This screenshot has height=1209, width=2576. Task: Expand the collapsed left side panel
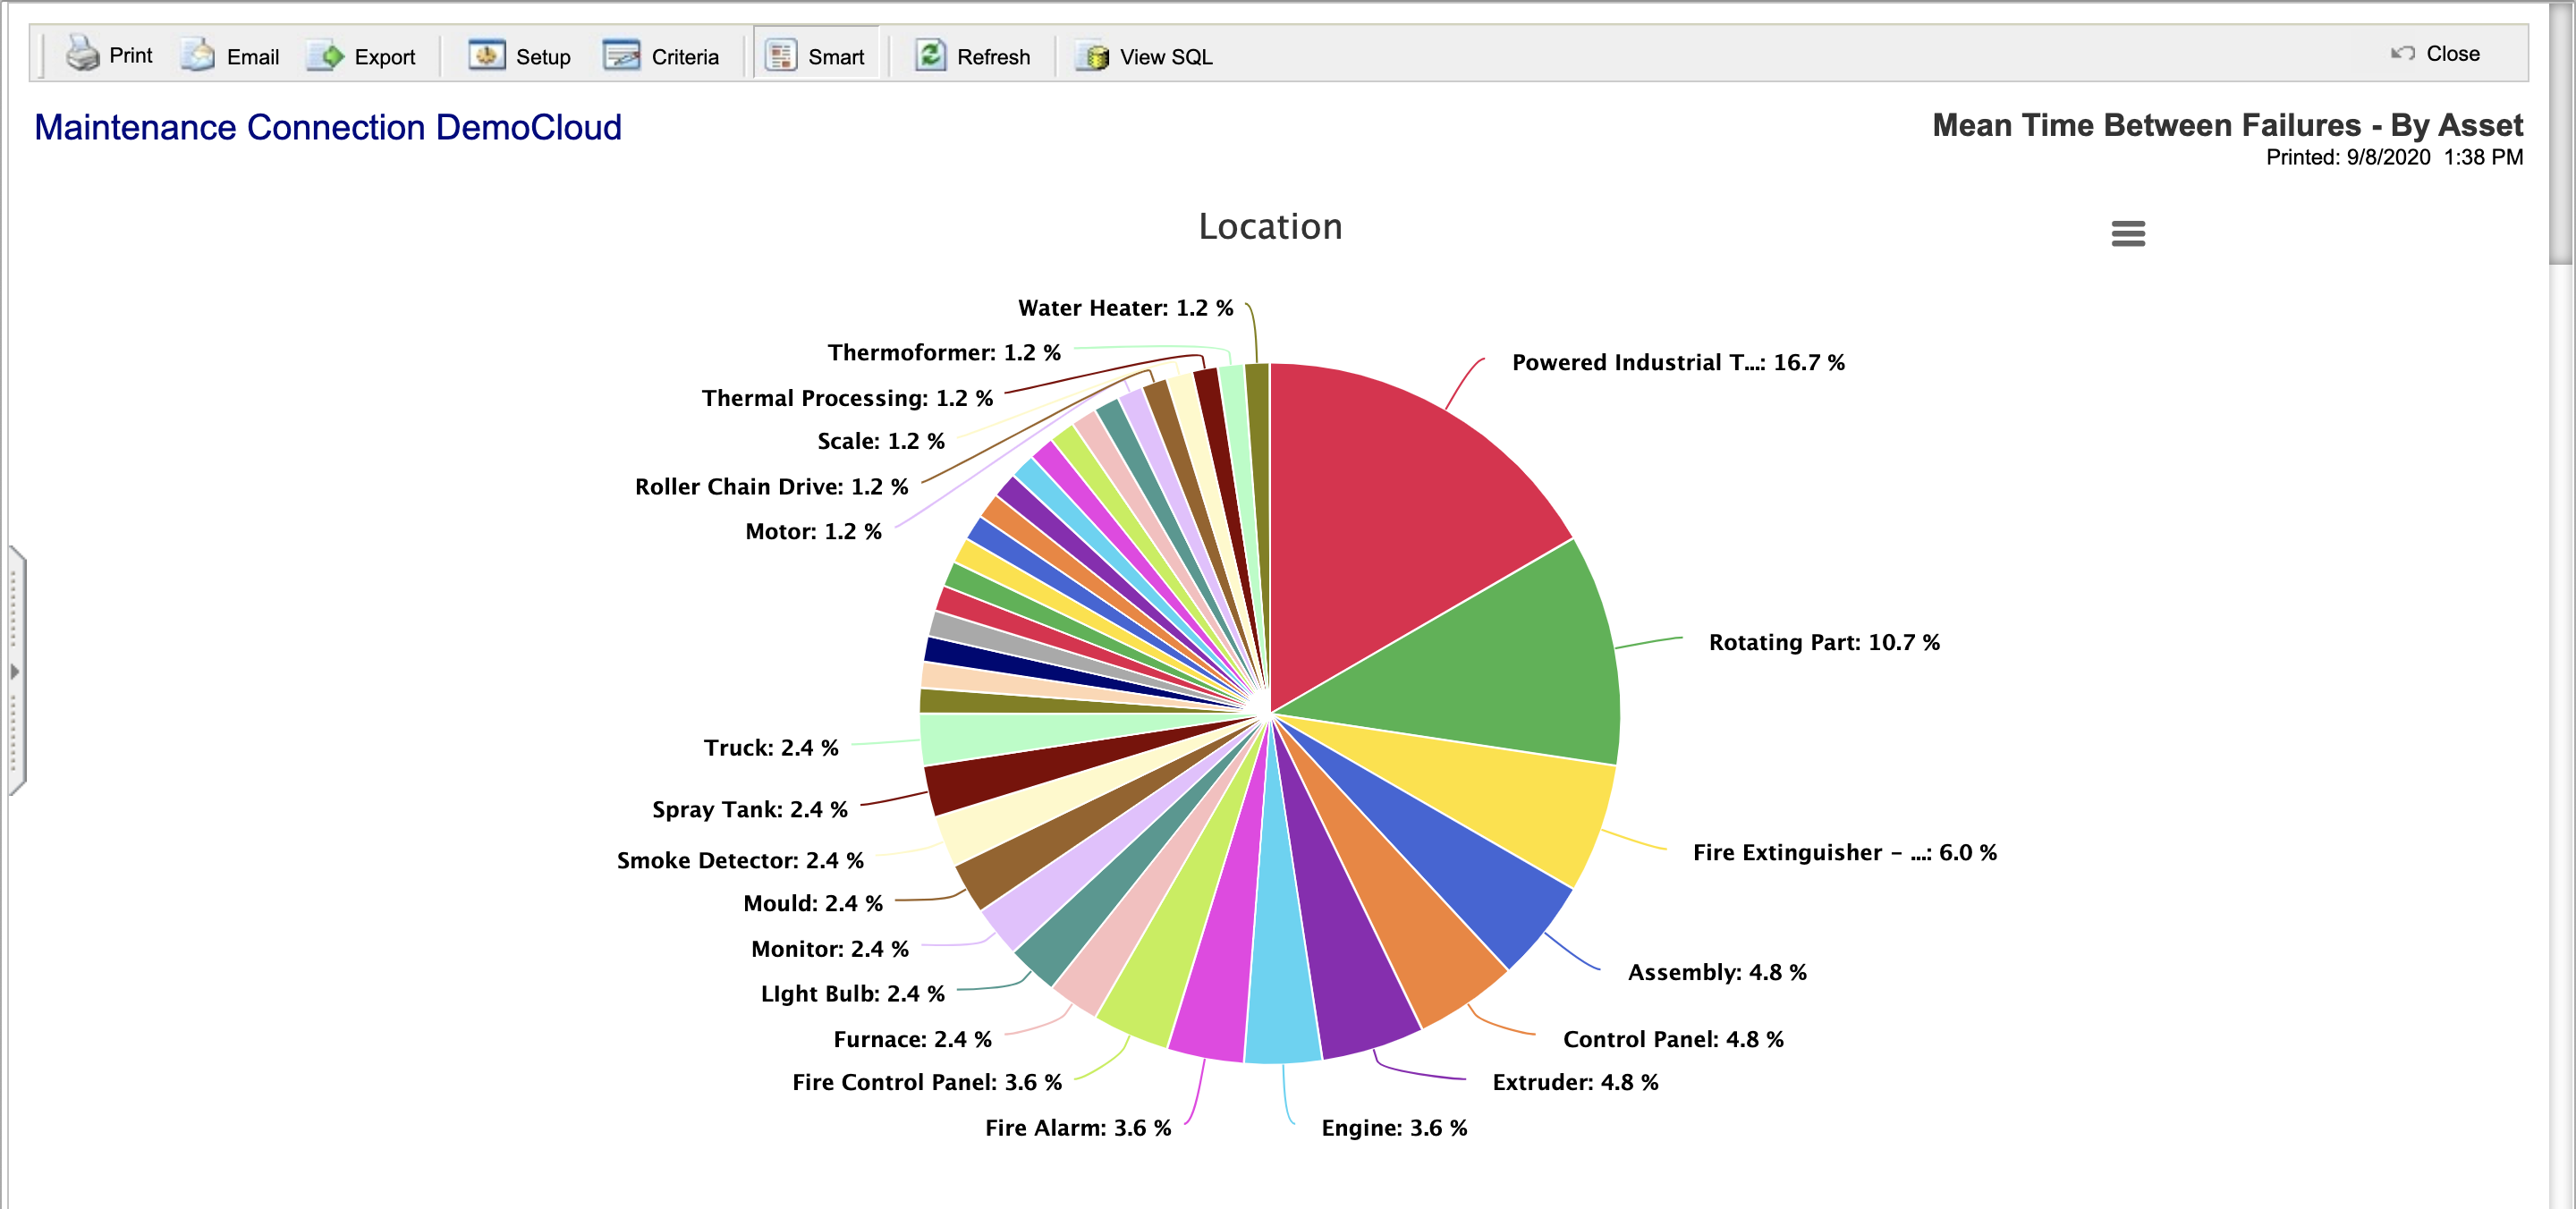tap(15, 671)
